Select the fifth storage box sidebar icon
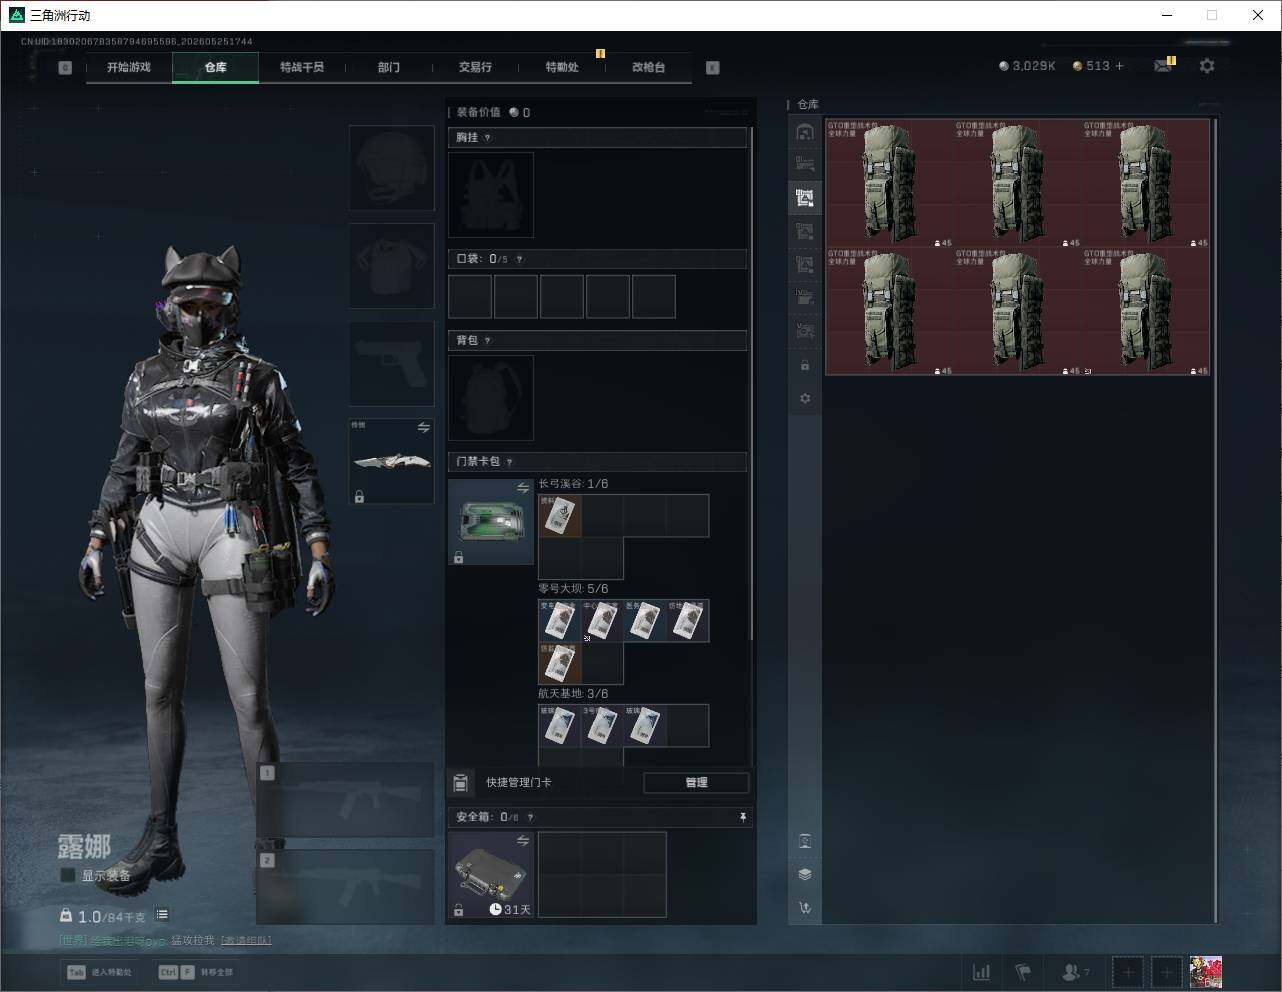This screenshot has height=992, width=1282. coord(805,264)
